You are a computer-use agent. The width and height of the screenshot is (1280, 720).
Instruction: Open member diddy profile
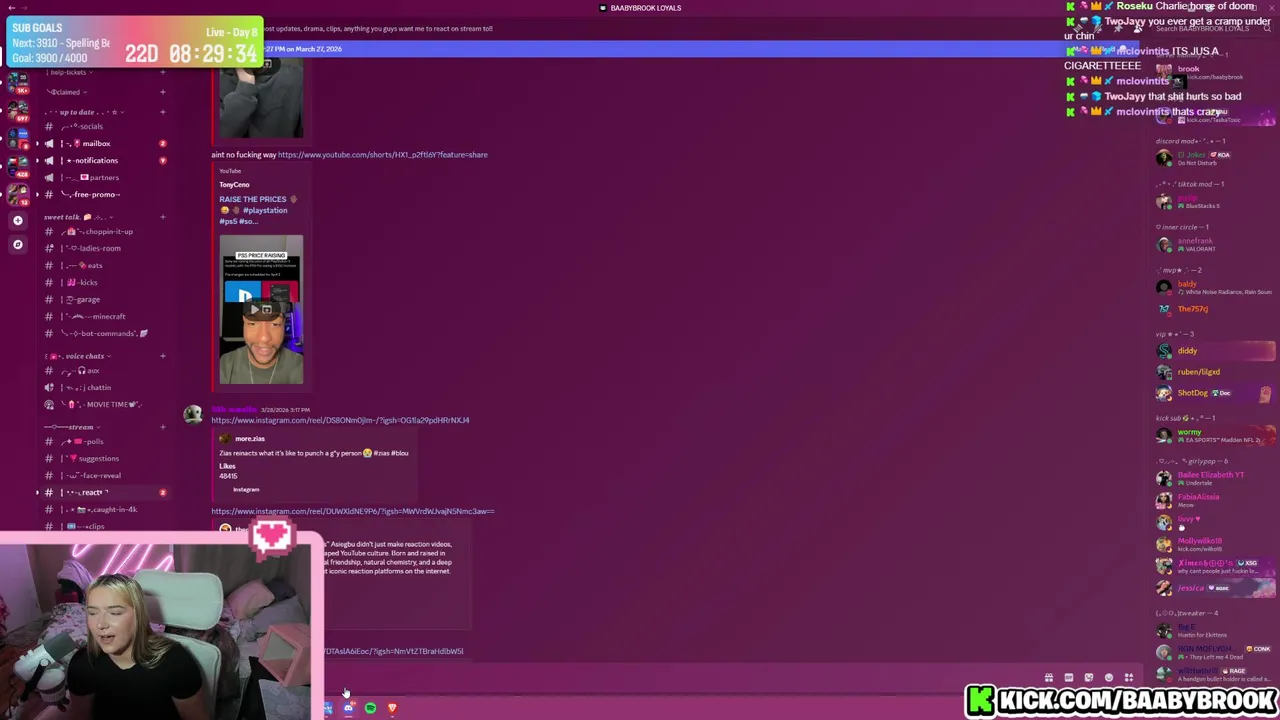[1215, 351]
